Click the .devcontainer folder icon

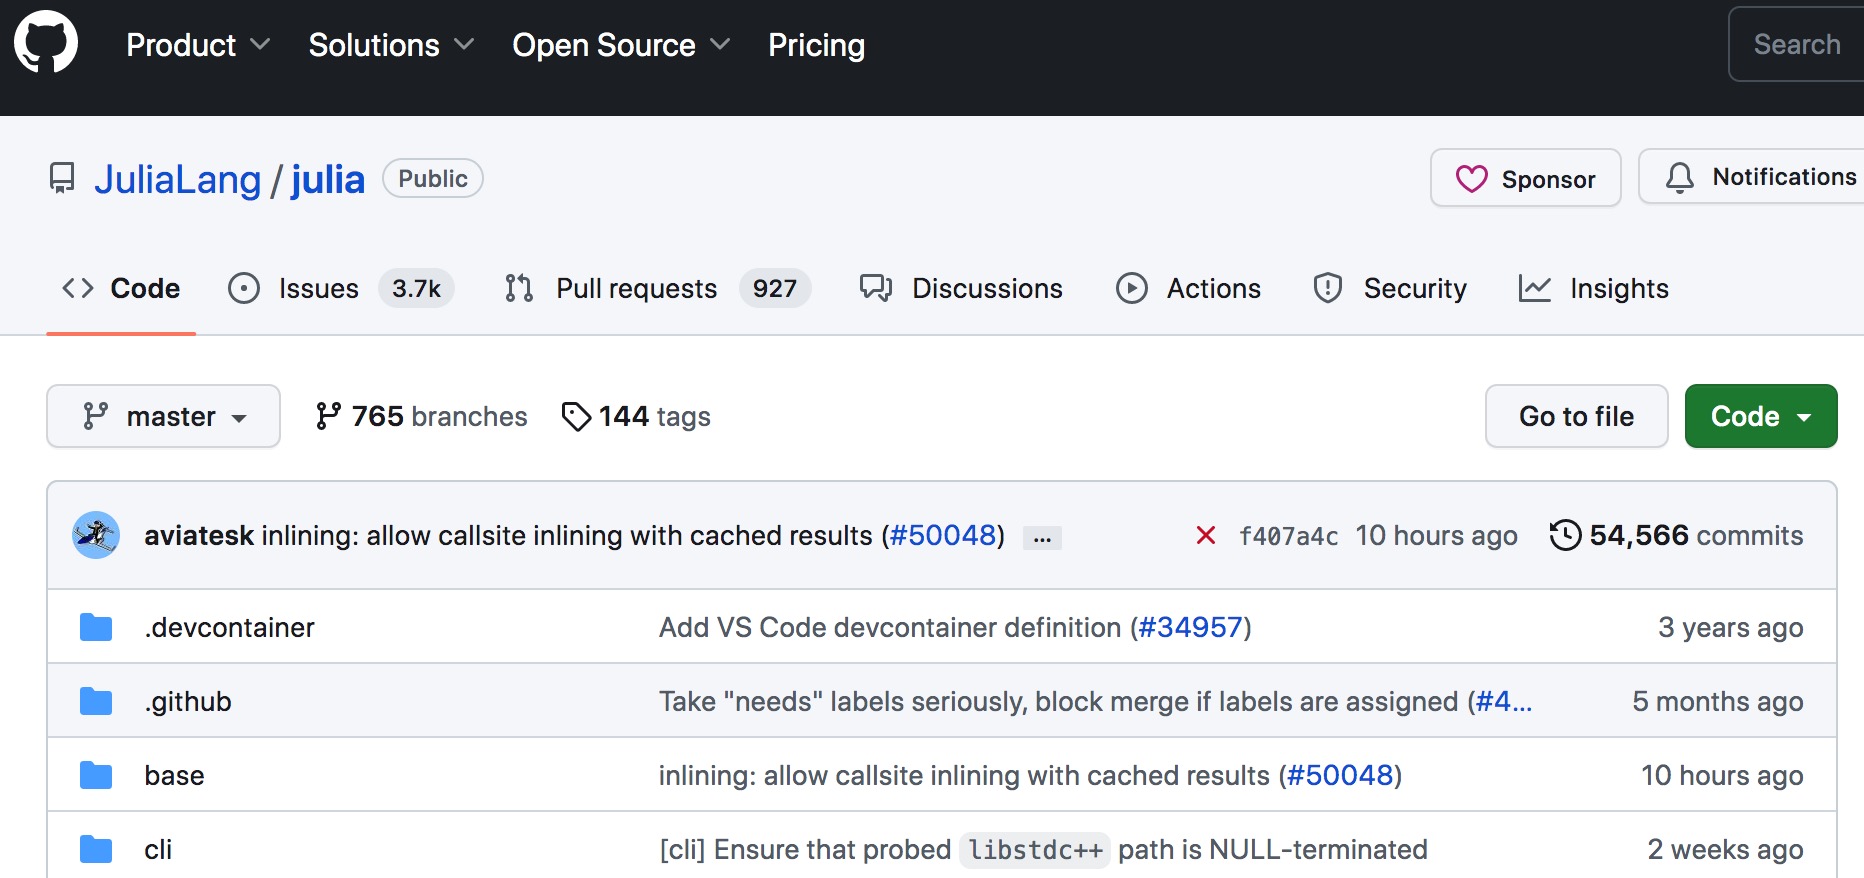[x=96, y=627]
